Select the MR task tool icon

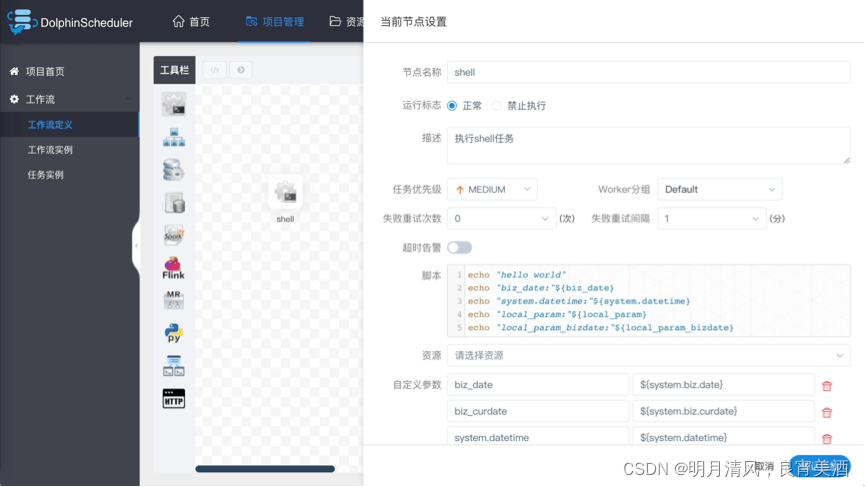tap(174, 301)
